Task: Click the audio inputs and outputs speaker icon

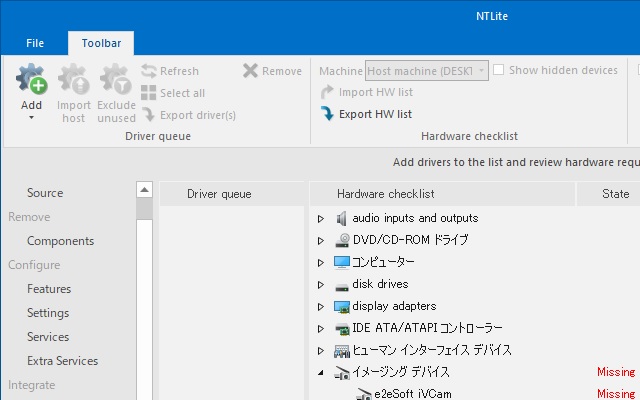Action: pyautogui.click(x=342, y=218)
